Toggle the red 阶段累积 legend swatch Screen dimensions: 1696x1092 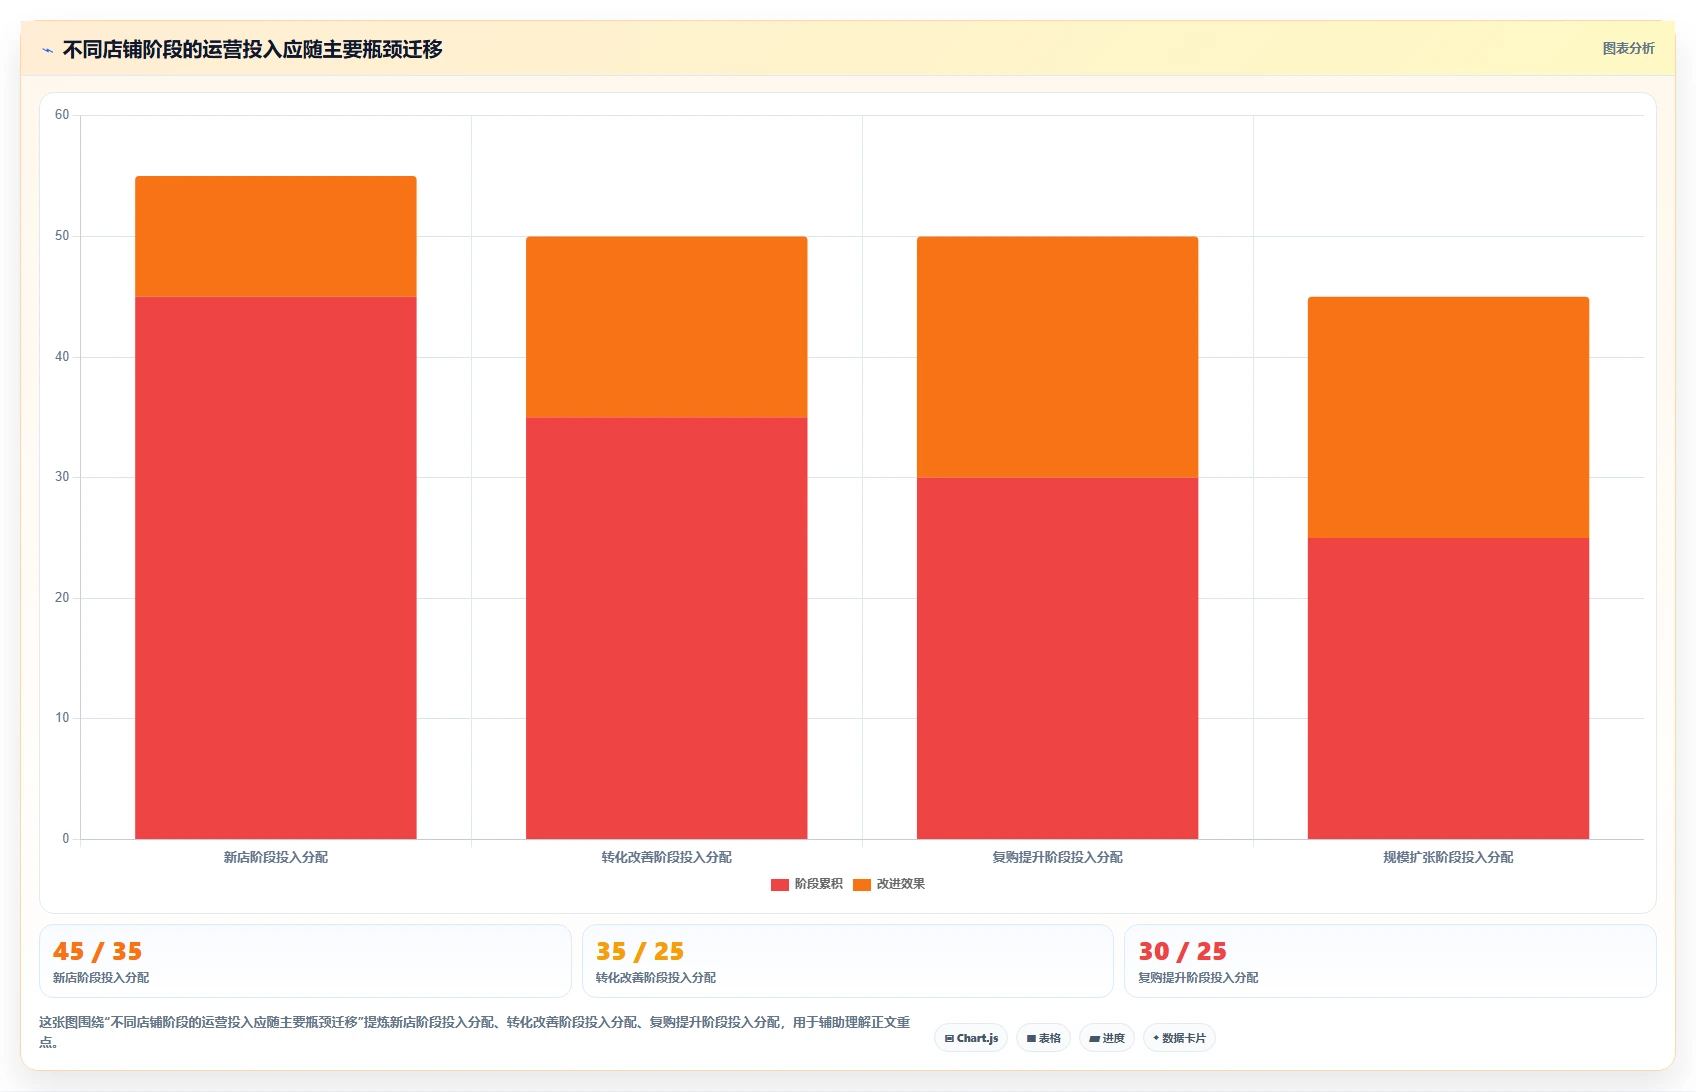click(780, 884)
